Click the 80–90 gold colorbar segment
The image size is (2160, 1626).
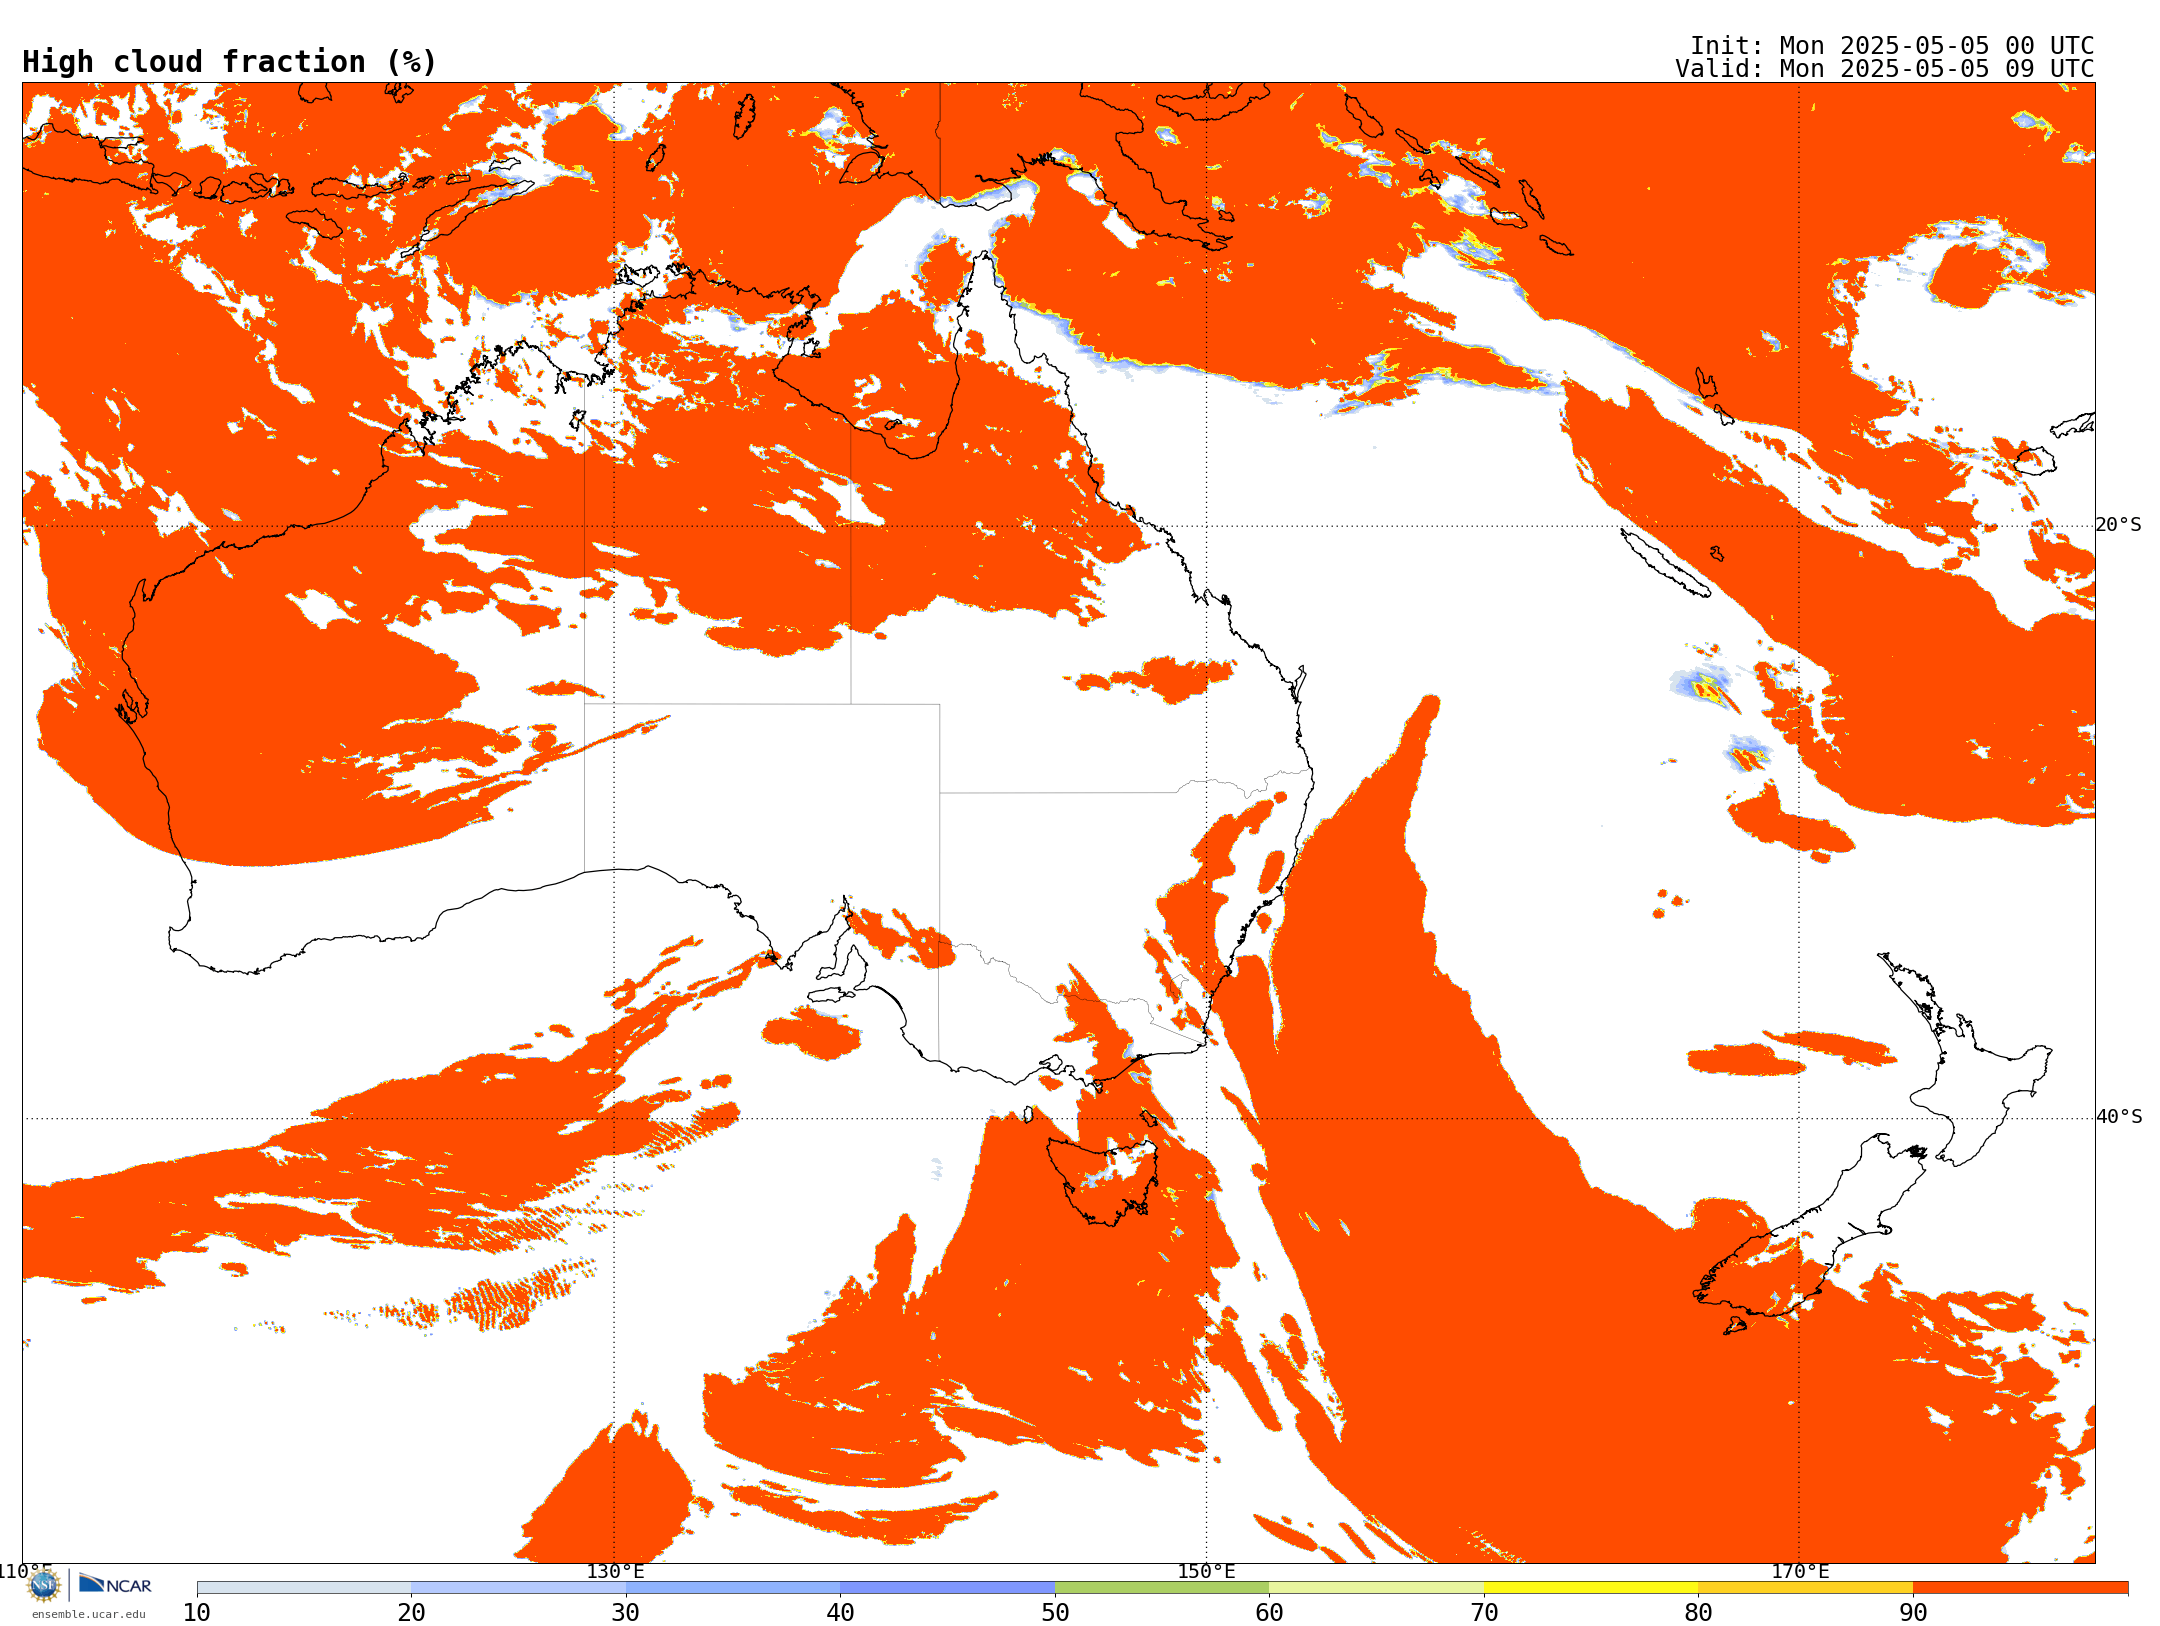(x=1806, y=1588)
